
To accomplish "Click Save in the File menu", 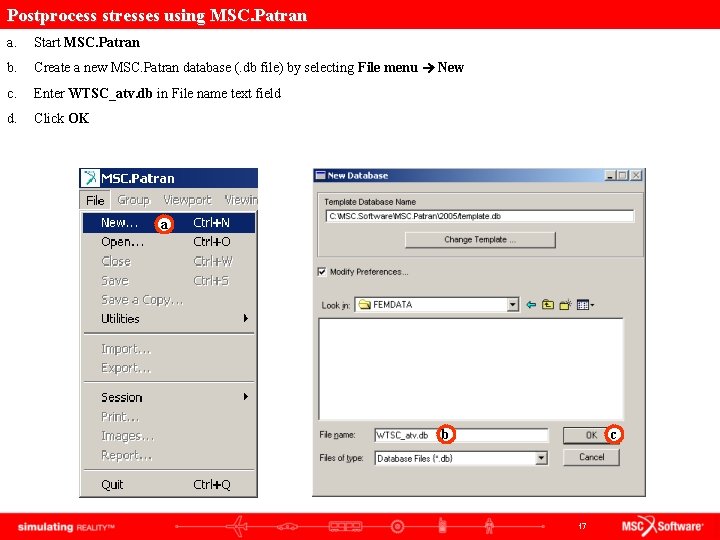I will click(169, 281).
